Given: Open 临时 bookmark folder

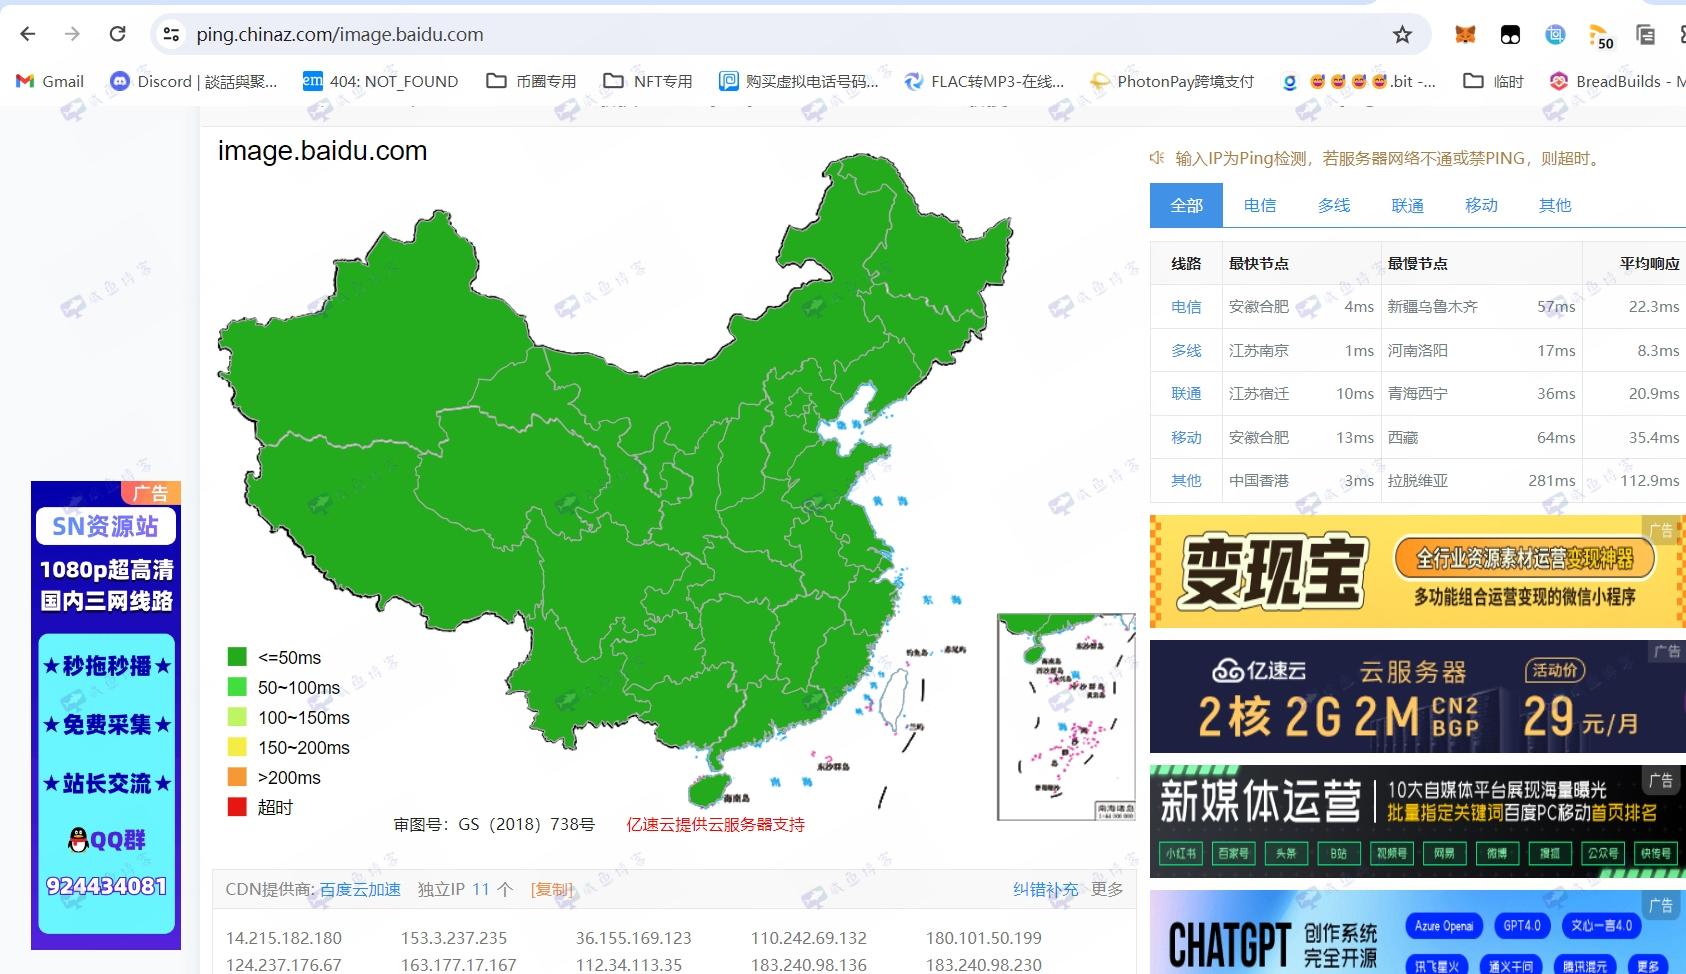Looking at the screenshot, I should (1493, 81).
